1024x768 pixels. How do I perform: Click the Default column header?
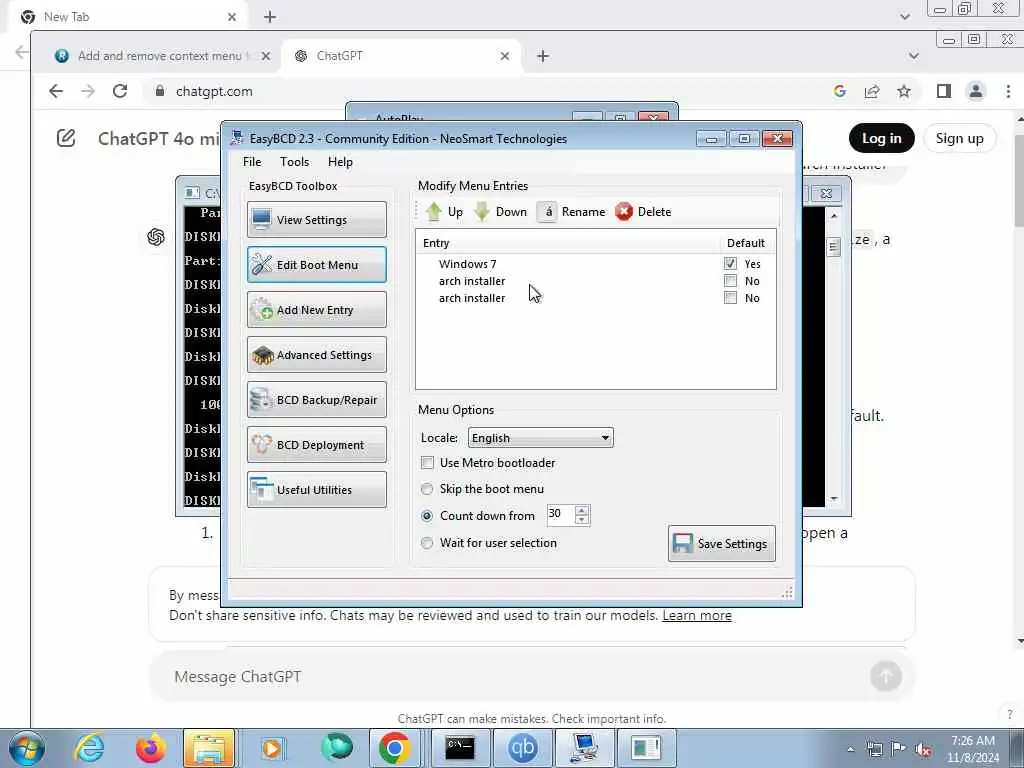tap(746, 243)
